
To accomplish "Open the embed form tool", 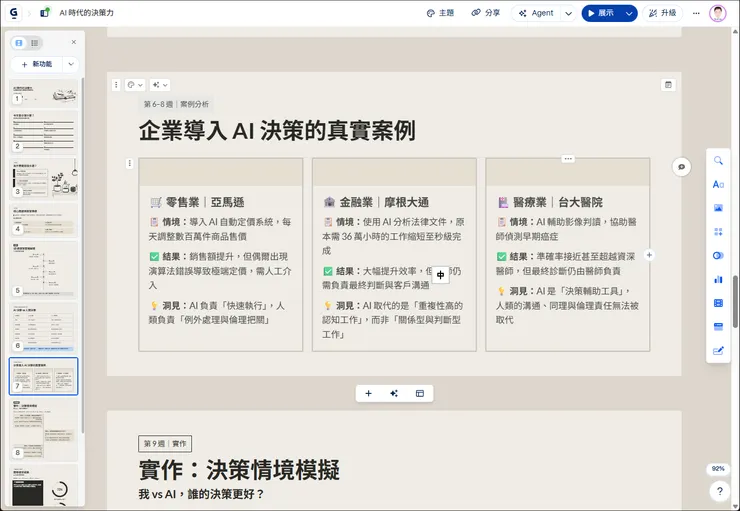I will 718,327.
